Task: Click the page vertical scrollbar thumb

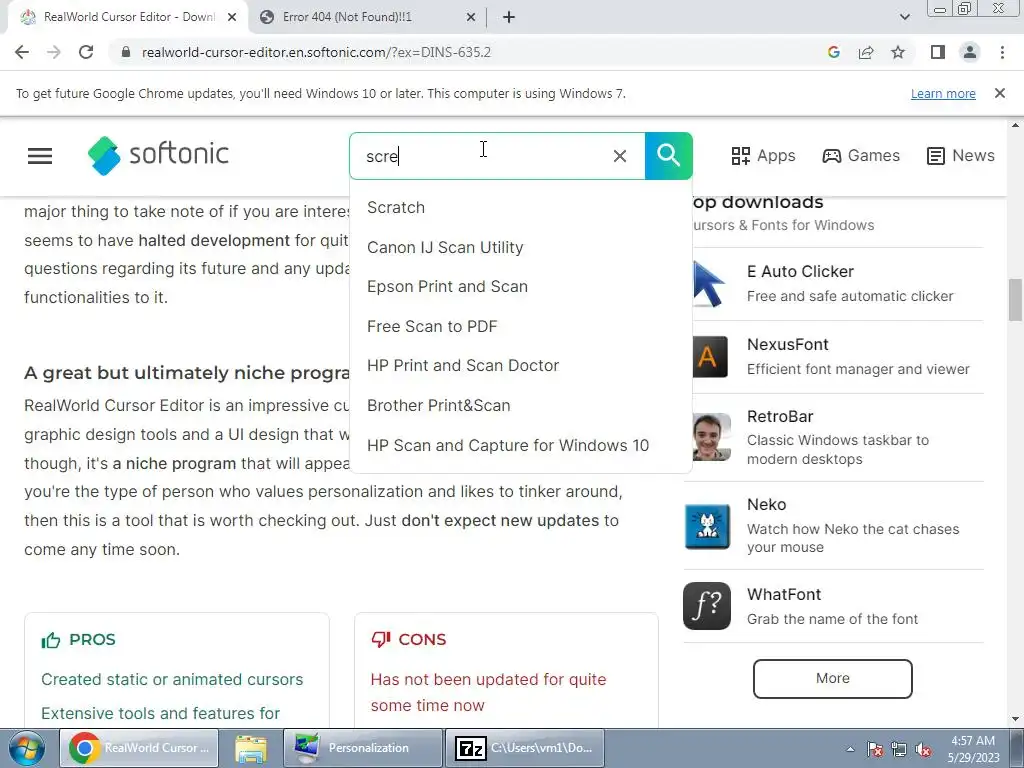Action: tap(1016, 300)
